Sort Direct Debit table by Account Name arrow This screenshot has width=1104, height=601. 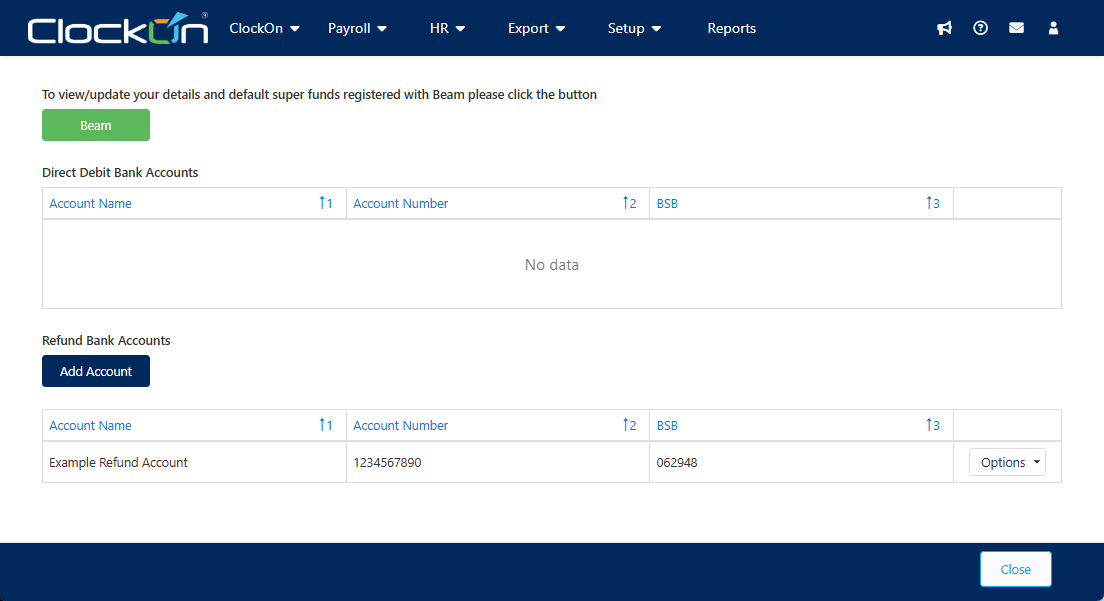click(326, 203)
